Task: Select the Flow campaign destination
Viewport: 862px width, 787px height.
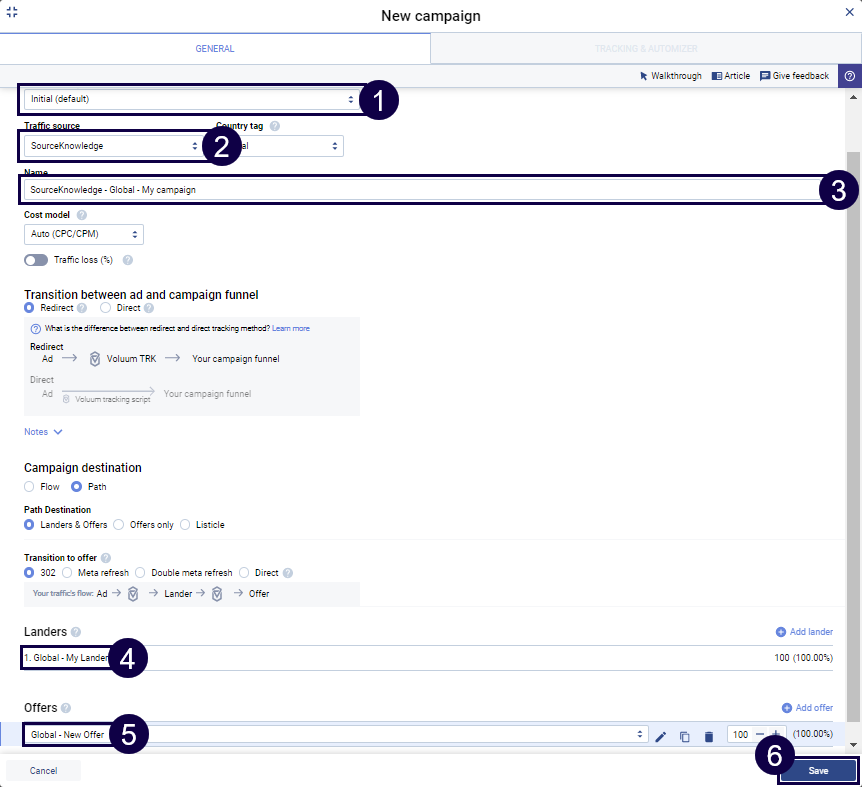Action: pyautogui.click(x=30, y=487)
